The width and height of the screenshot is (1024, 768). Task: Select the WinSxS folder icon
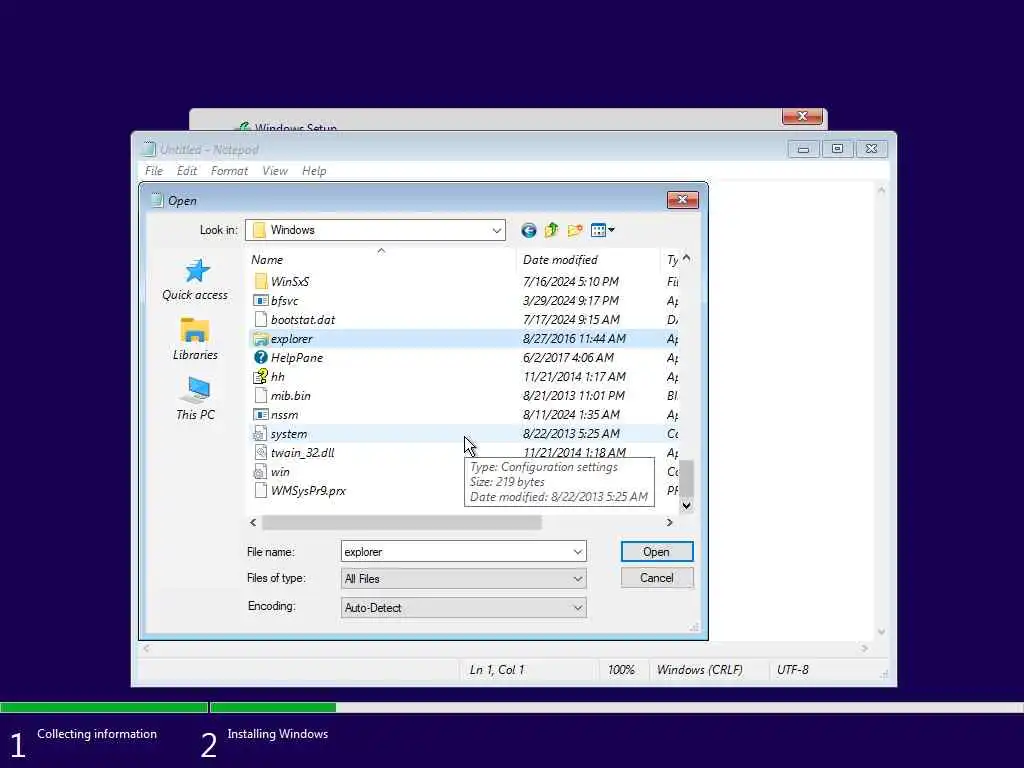pos(261,281)
